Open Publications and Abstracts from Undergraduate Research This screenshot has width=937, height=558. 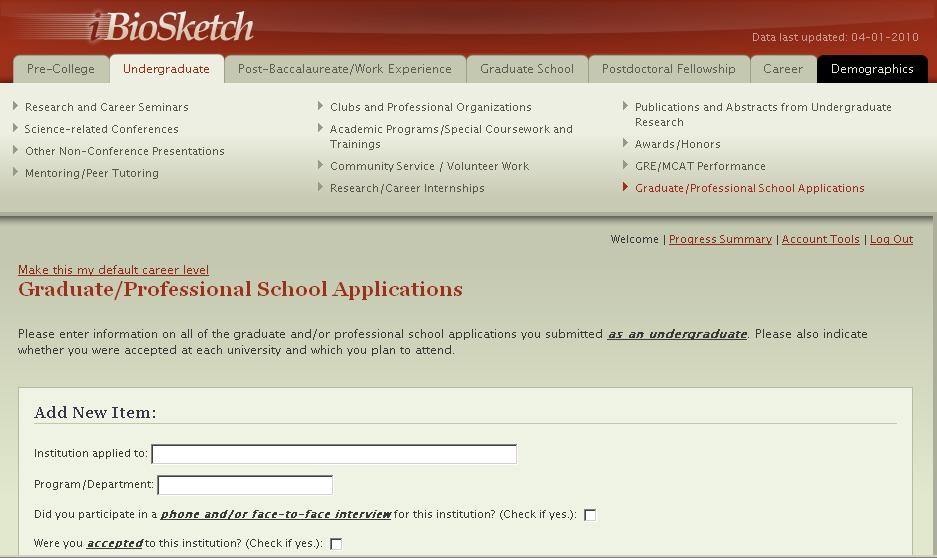pyautogui.click(x=763, y=114)
